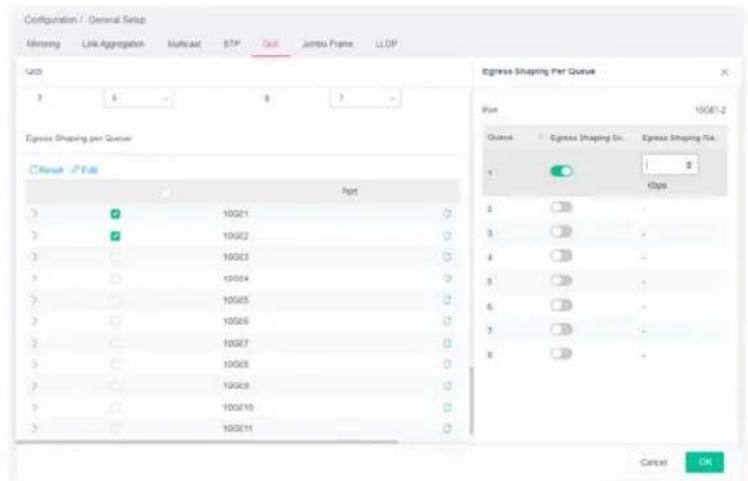Reset the 10GE1 row with its refresh icon
The height and width of the screenshot is (481, 748).
tap(447, 214)
